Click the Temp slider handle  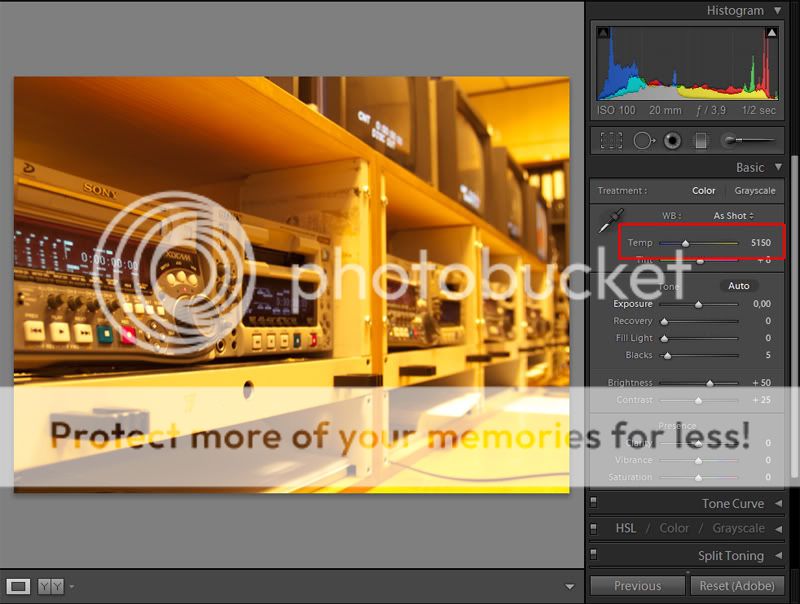pyautogui.click(x=686, y=243)
